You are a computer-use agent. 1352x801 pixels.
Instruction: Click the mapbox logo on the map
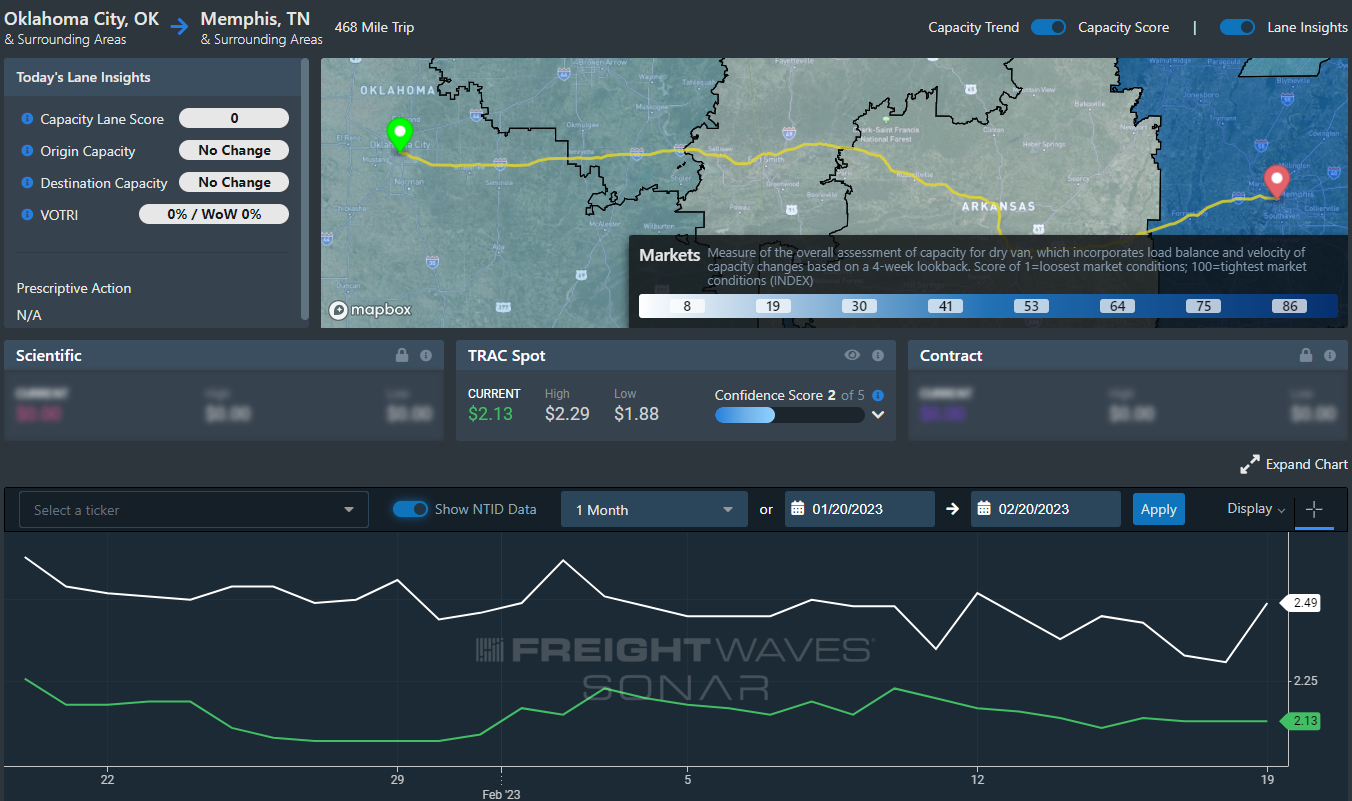click(x=370, y=310)
